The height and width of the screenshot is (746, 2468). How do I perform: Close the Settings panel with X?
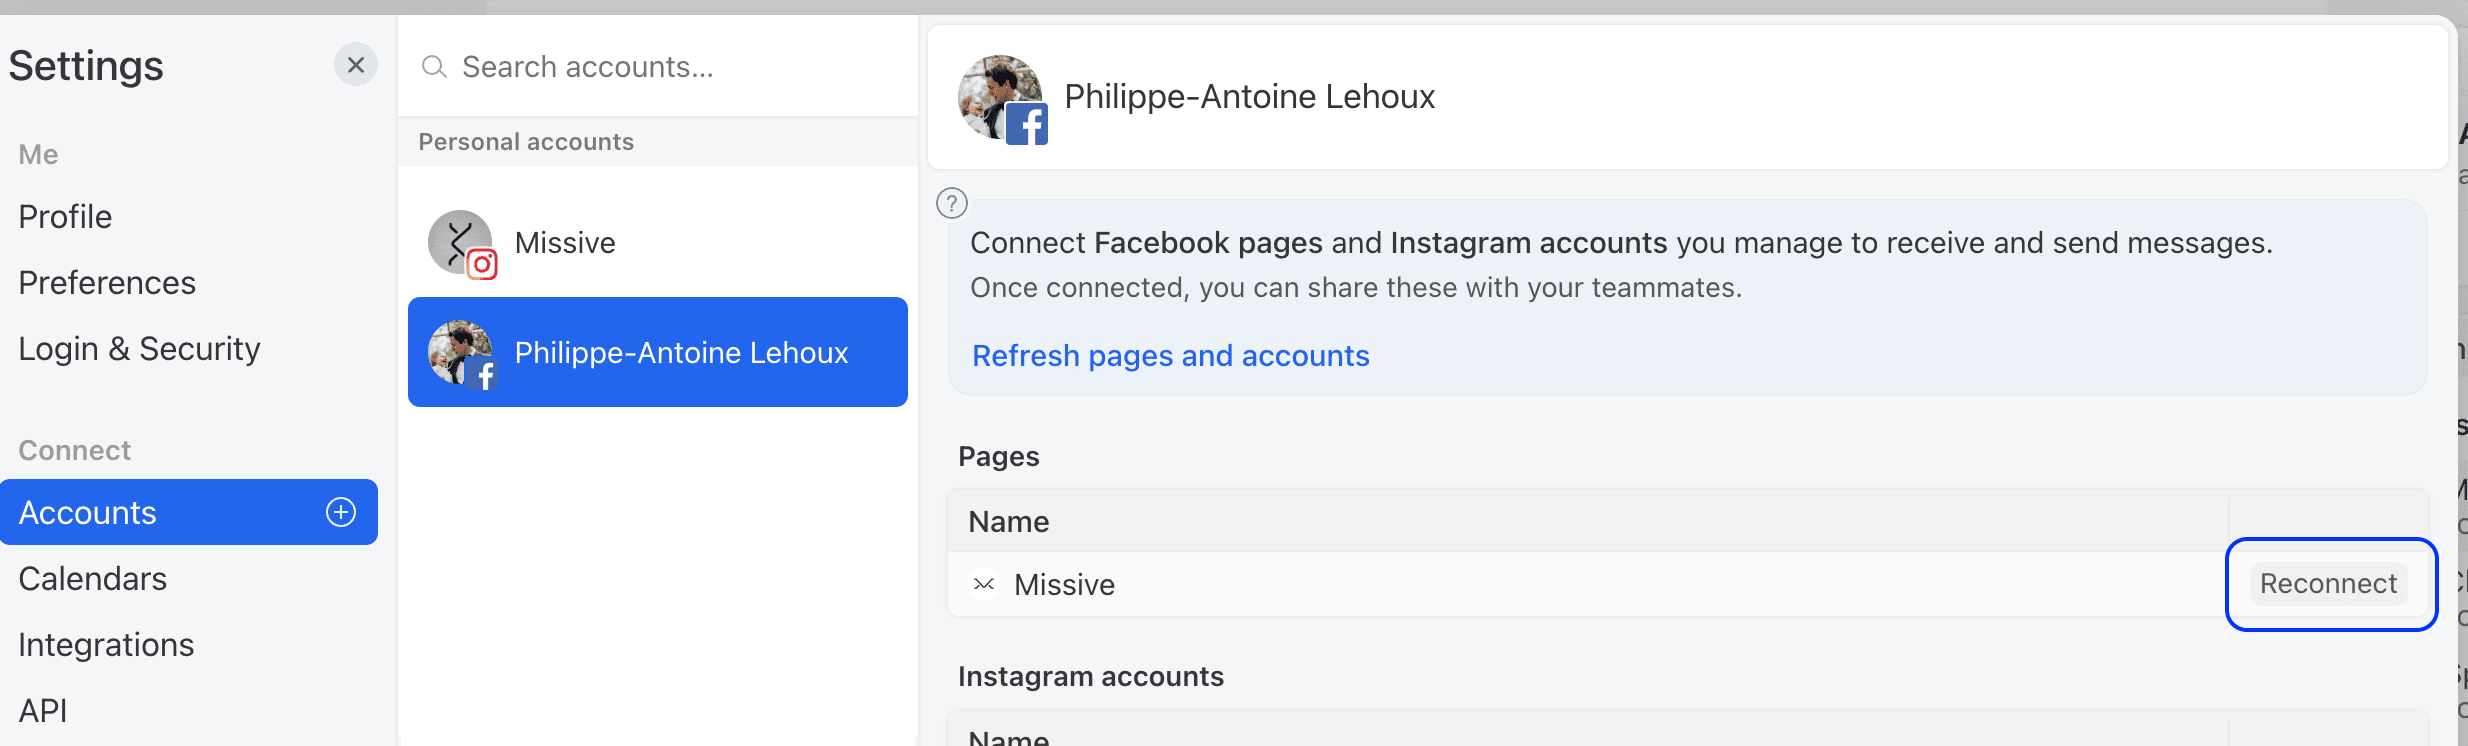coord(355,65)
